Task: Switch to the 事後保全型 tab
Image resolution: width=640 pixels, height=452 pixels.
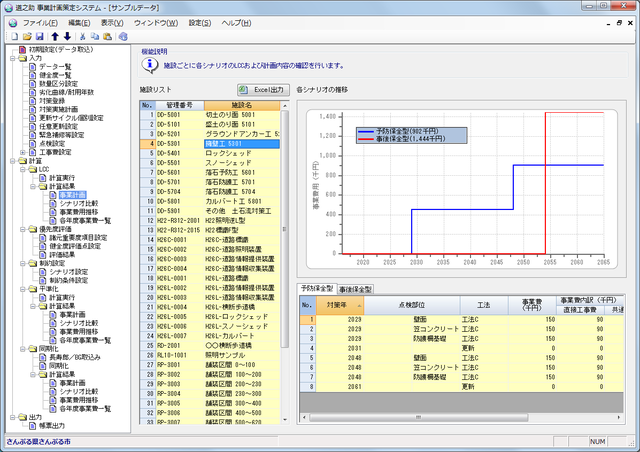Action: [355, 288]
